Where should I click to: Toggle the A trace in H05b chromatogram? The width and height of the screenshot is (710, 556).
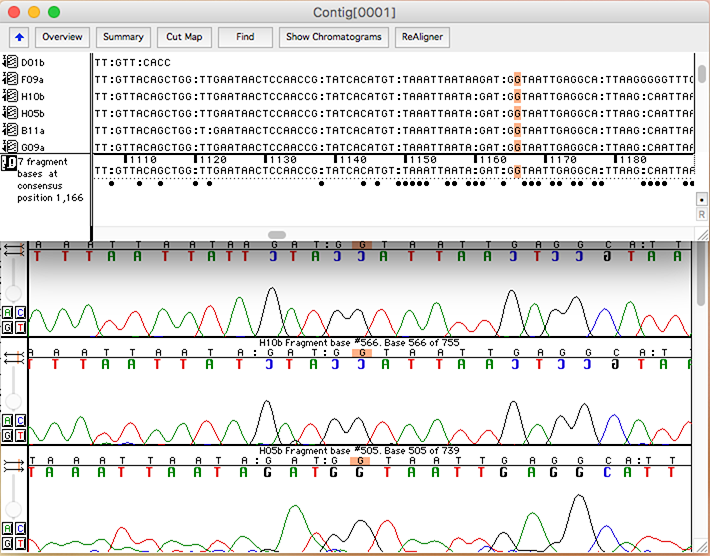pos(8,528)
